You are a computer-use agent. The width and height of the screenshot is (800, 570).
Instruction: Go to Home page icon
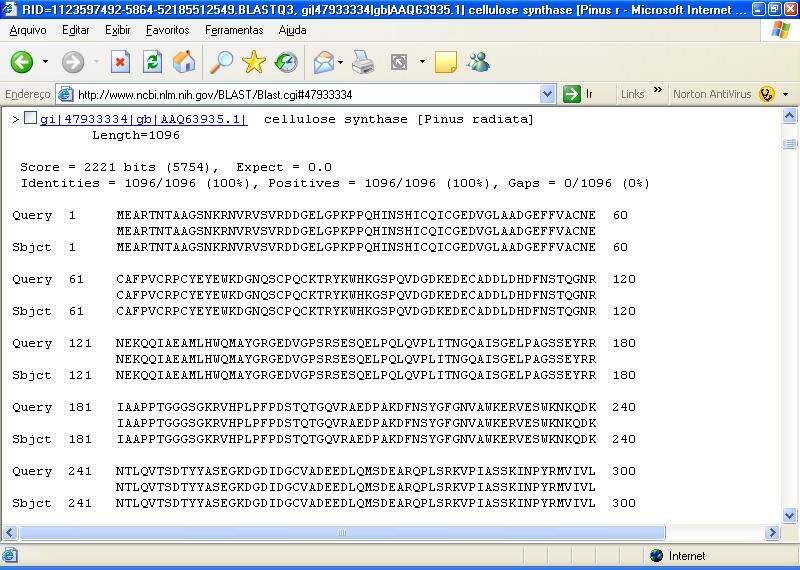click(184, 62)
